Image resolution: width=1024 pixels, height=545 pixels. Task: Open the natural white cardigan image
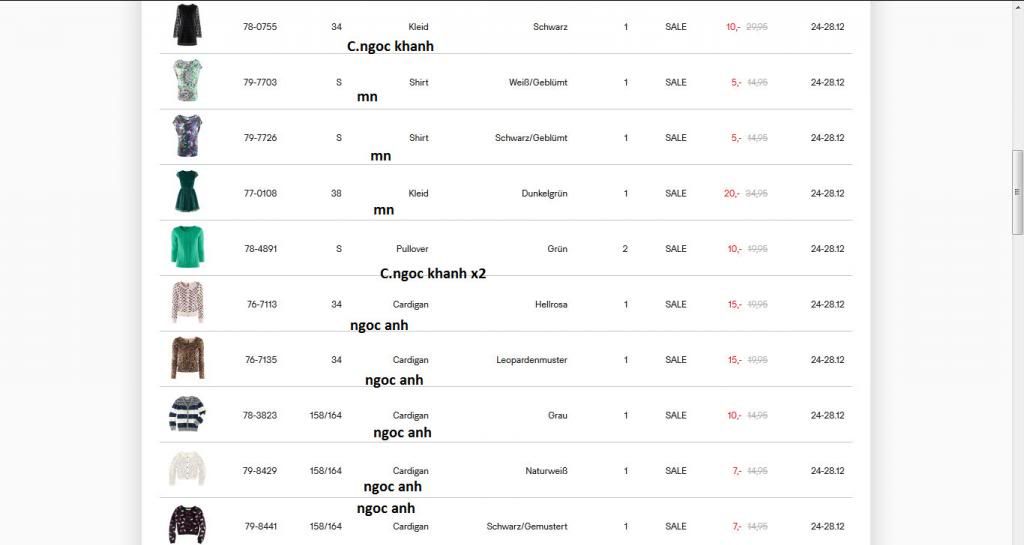point(187,469)
